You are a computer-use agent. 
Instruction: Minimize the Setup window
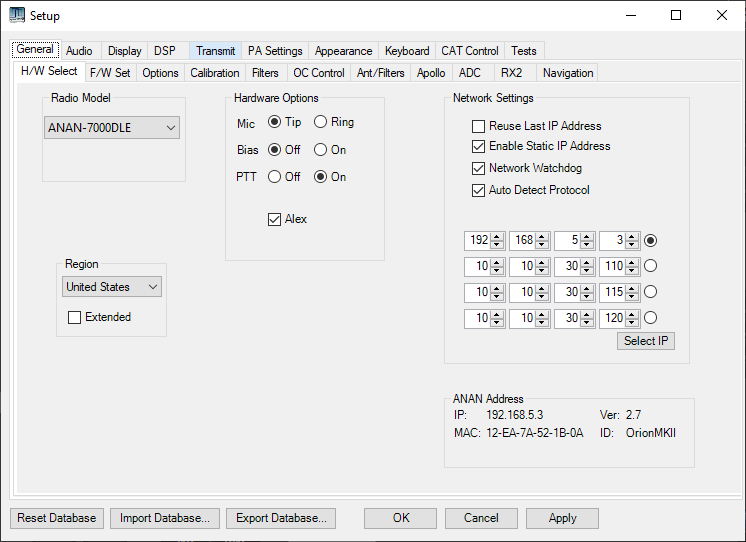[x=631, y=15]
